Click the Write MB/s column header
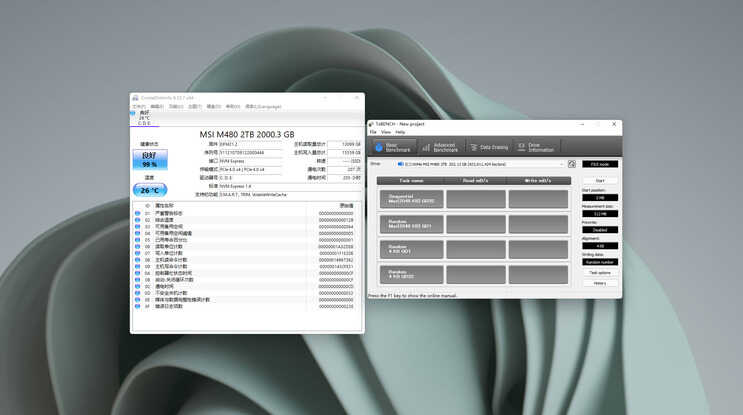The image size is (743, 415). tap(538, 180)
